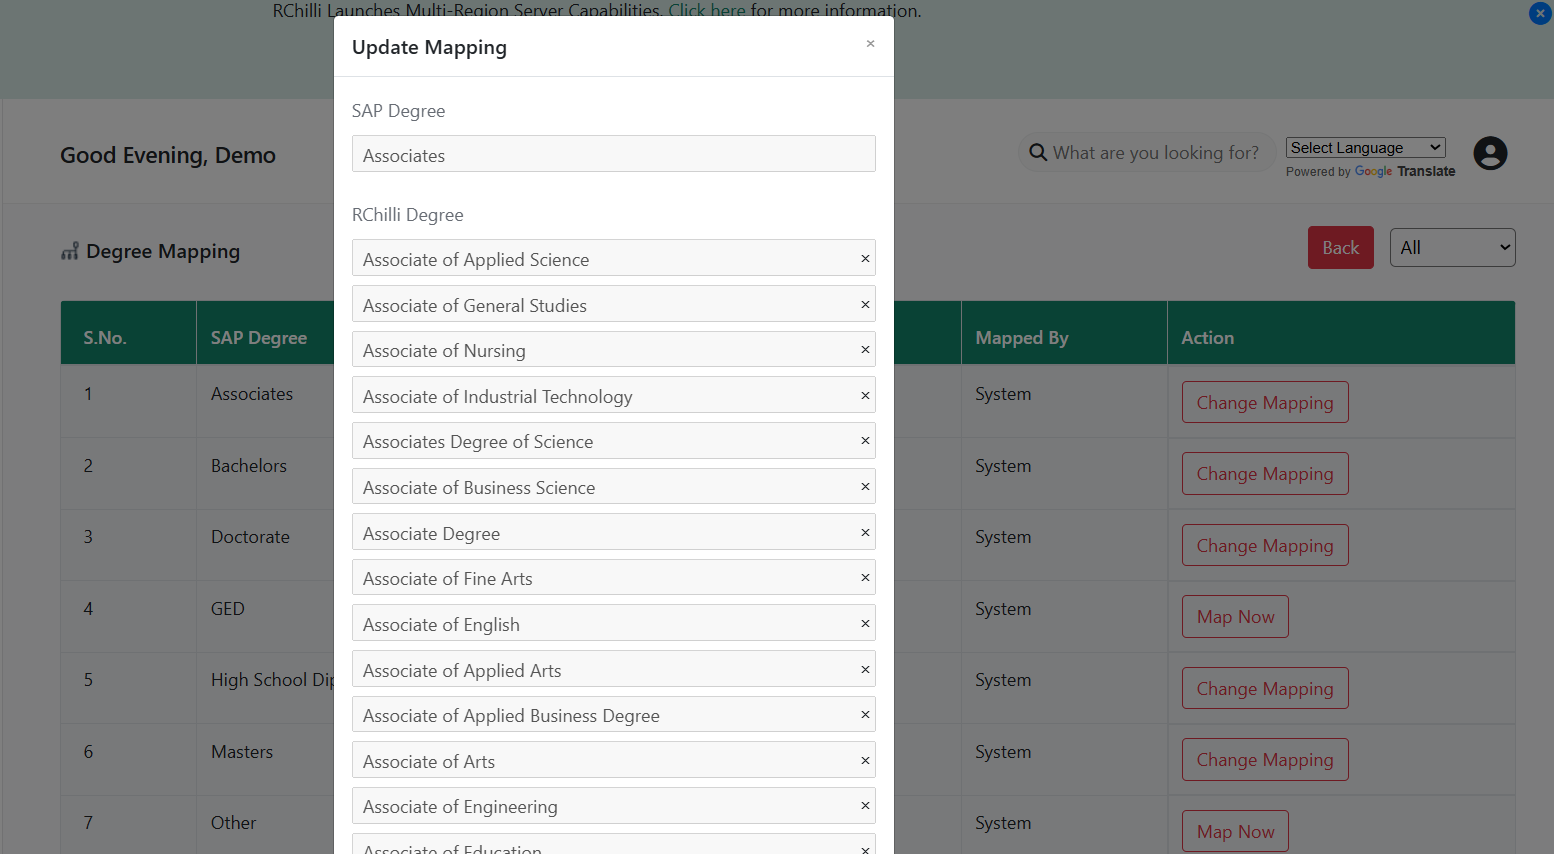Click Change Mapping for Associates row
The height and width of the screenshot is (854, 1554).
(x=1264, y=403)
